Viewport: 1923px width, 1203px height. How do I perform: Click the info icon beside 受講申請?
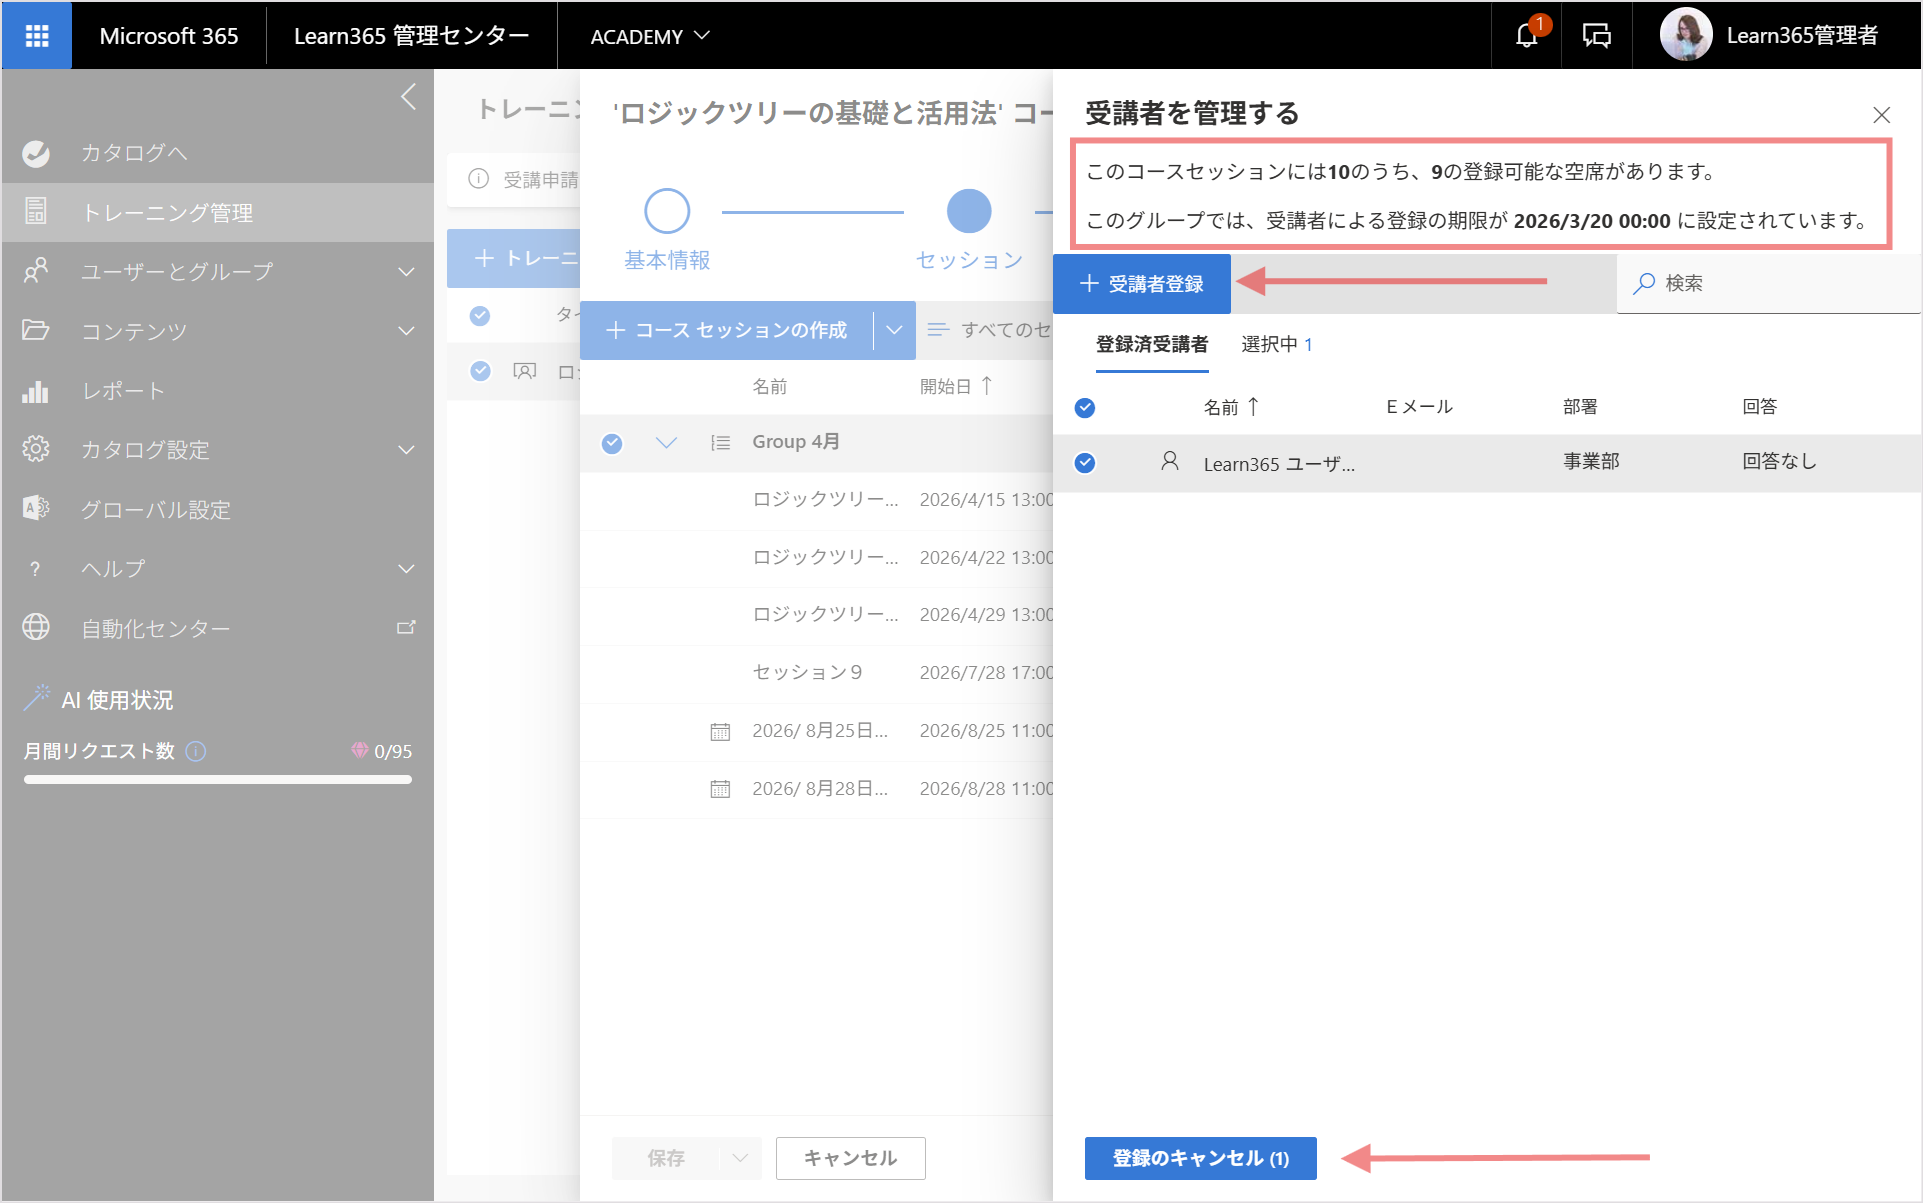tap(479, 179)
